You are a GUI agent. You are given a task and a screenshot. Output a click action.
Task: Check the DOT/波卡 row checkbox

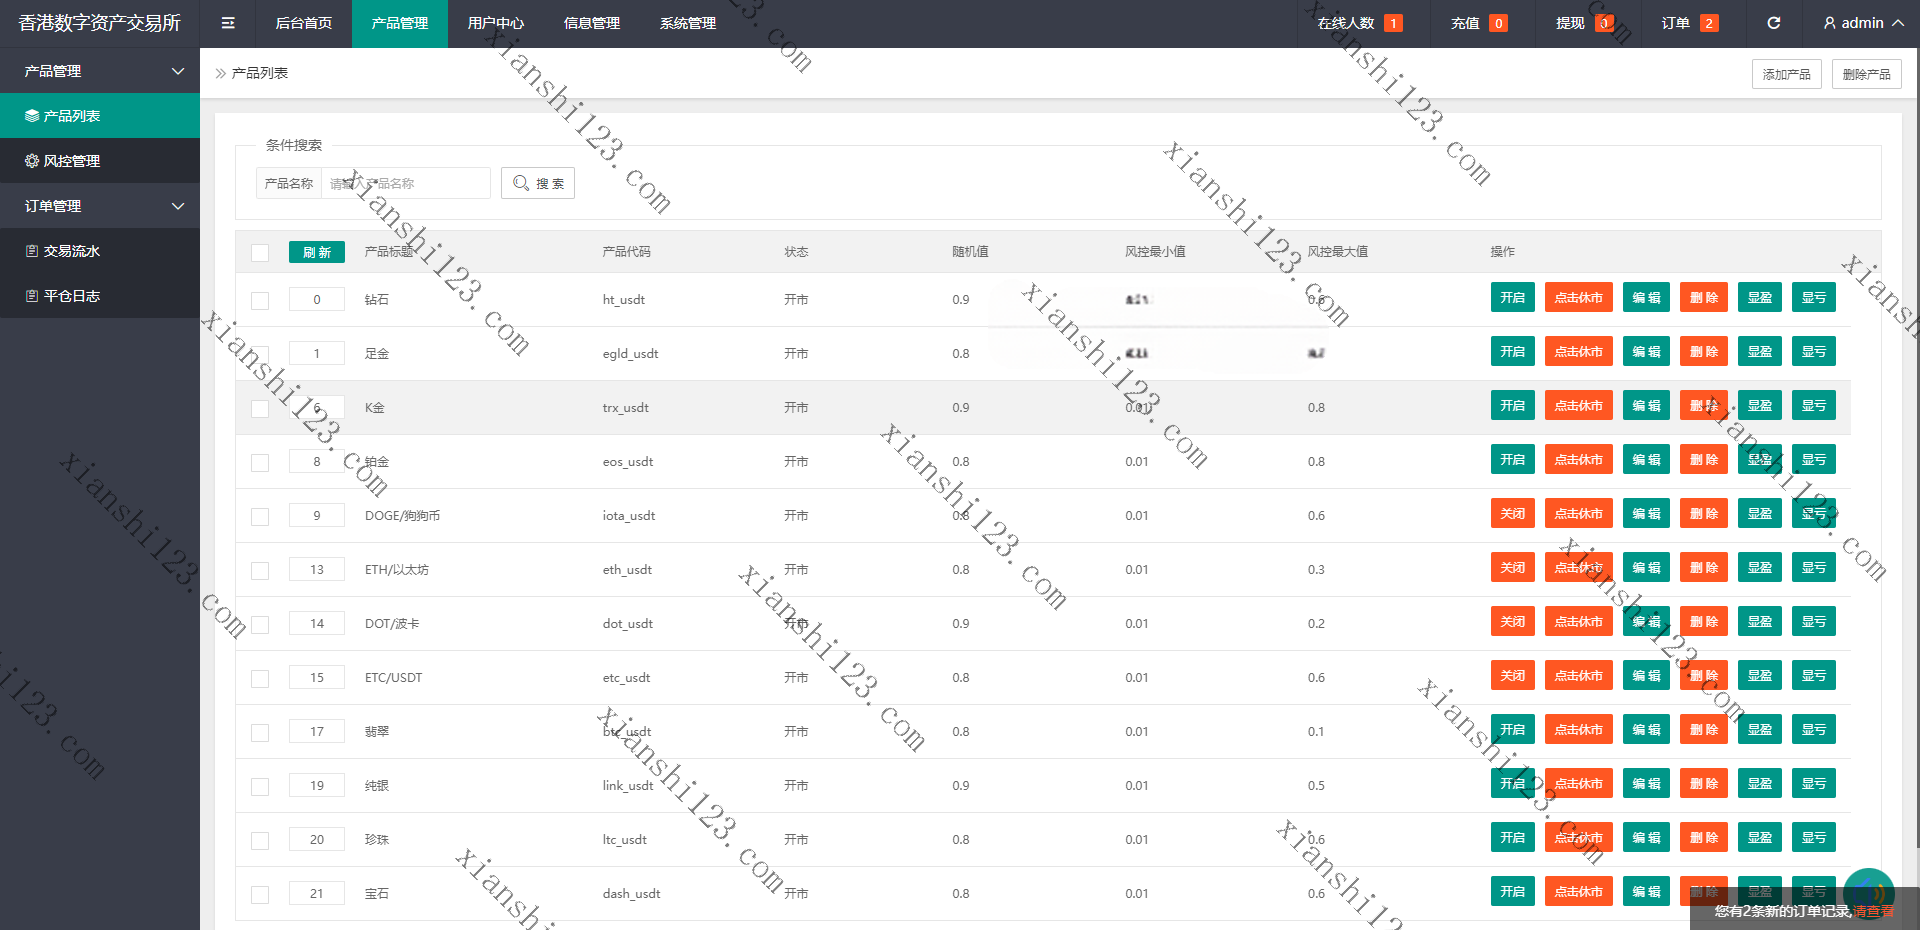260,624
